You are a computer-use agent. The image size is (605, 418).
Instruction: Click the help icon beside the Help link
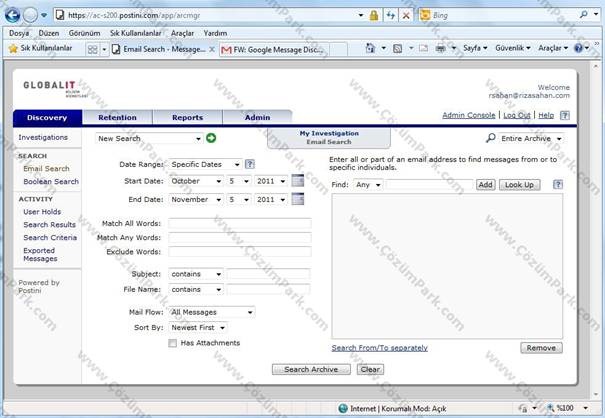click(x=564, y=115)
